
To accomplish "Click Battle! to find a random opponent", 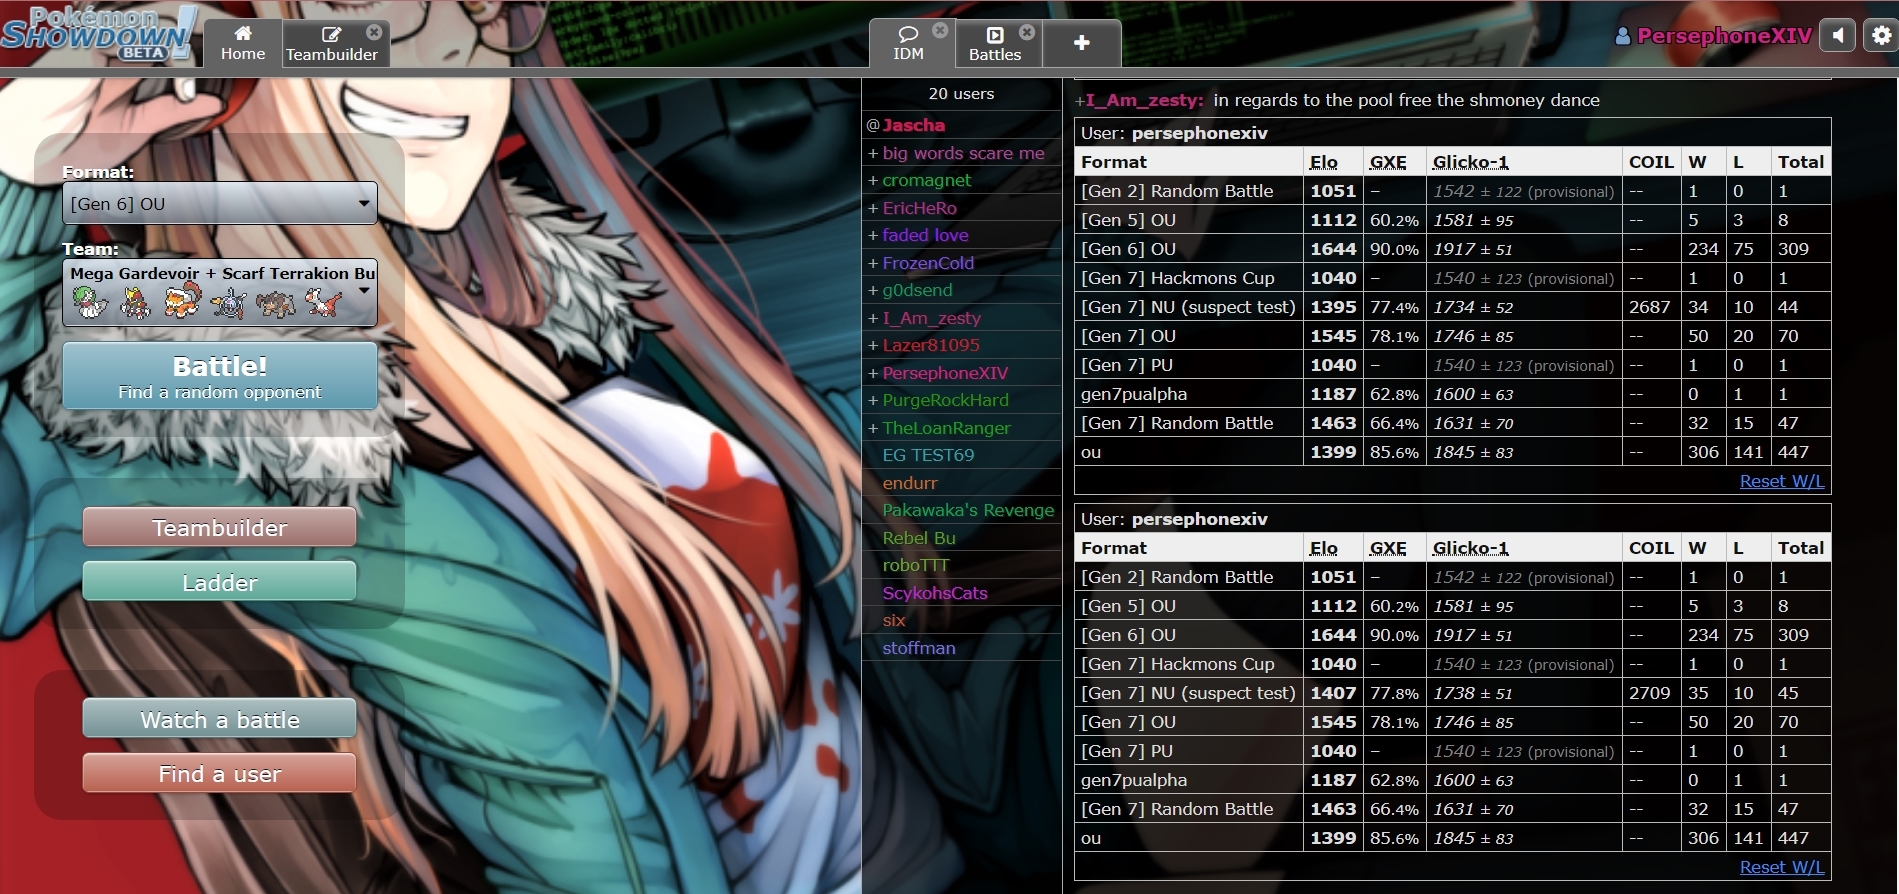I will (220, 376).
